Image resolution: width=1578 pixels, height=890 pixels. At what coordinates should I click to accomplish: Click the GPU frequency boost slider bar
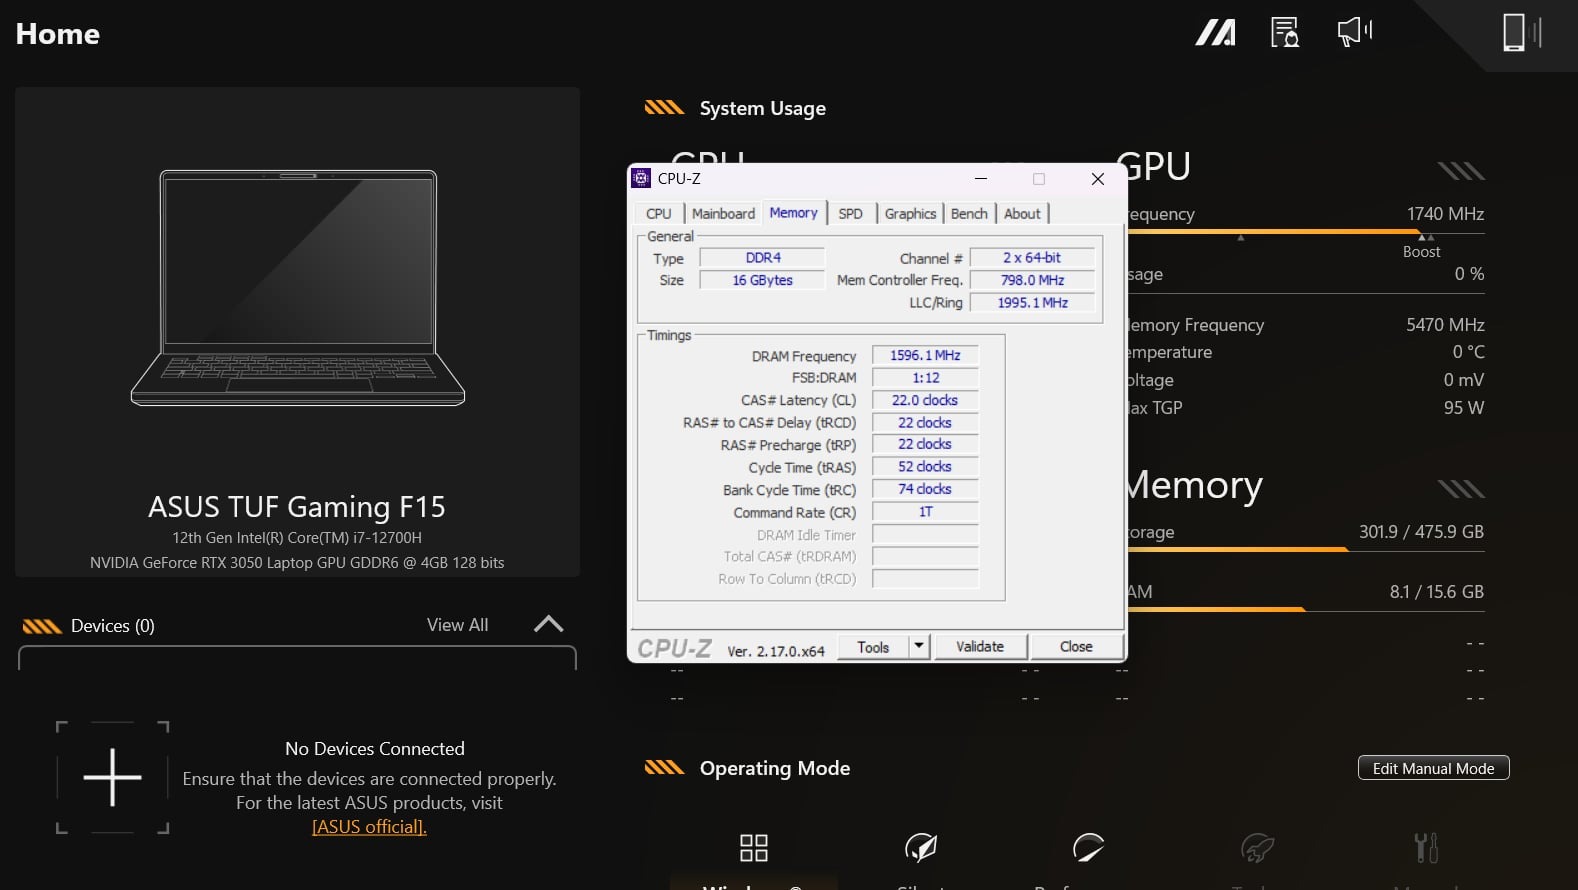pos(1305,232)
